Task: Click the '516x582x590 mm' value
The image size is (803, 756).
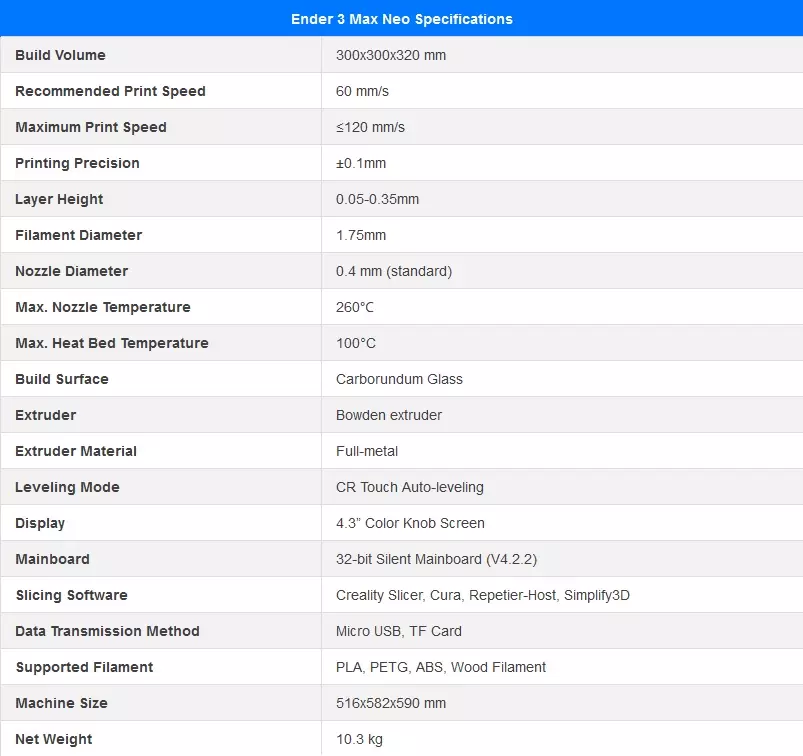Action: (x=391, y=703)
